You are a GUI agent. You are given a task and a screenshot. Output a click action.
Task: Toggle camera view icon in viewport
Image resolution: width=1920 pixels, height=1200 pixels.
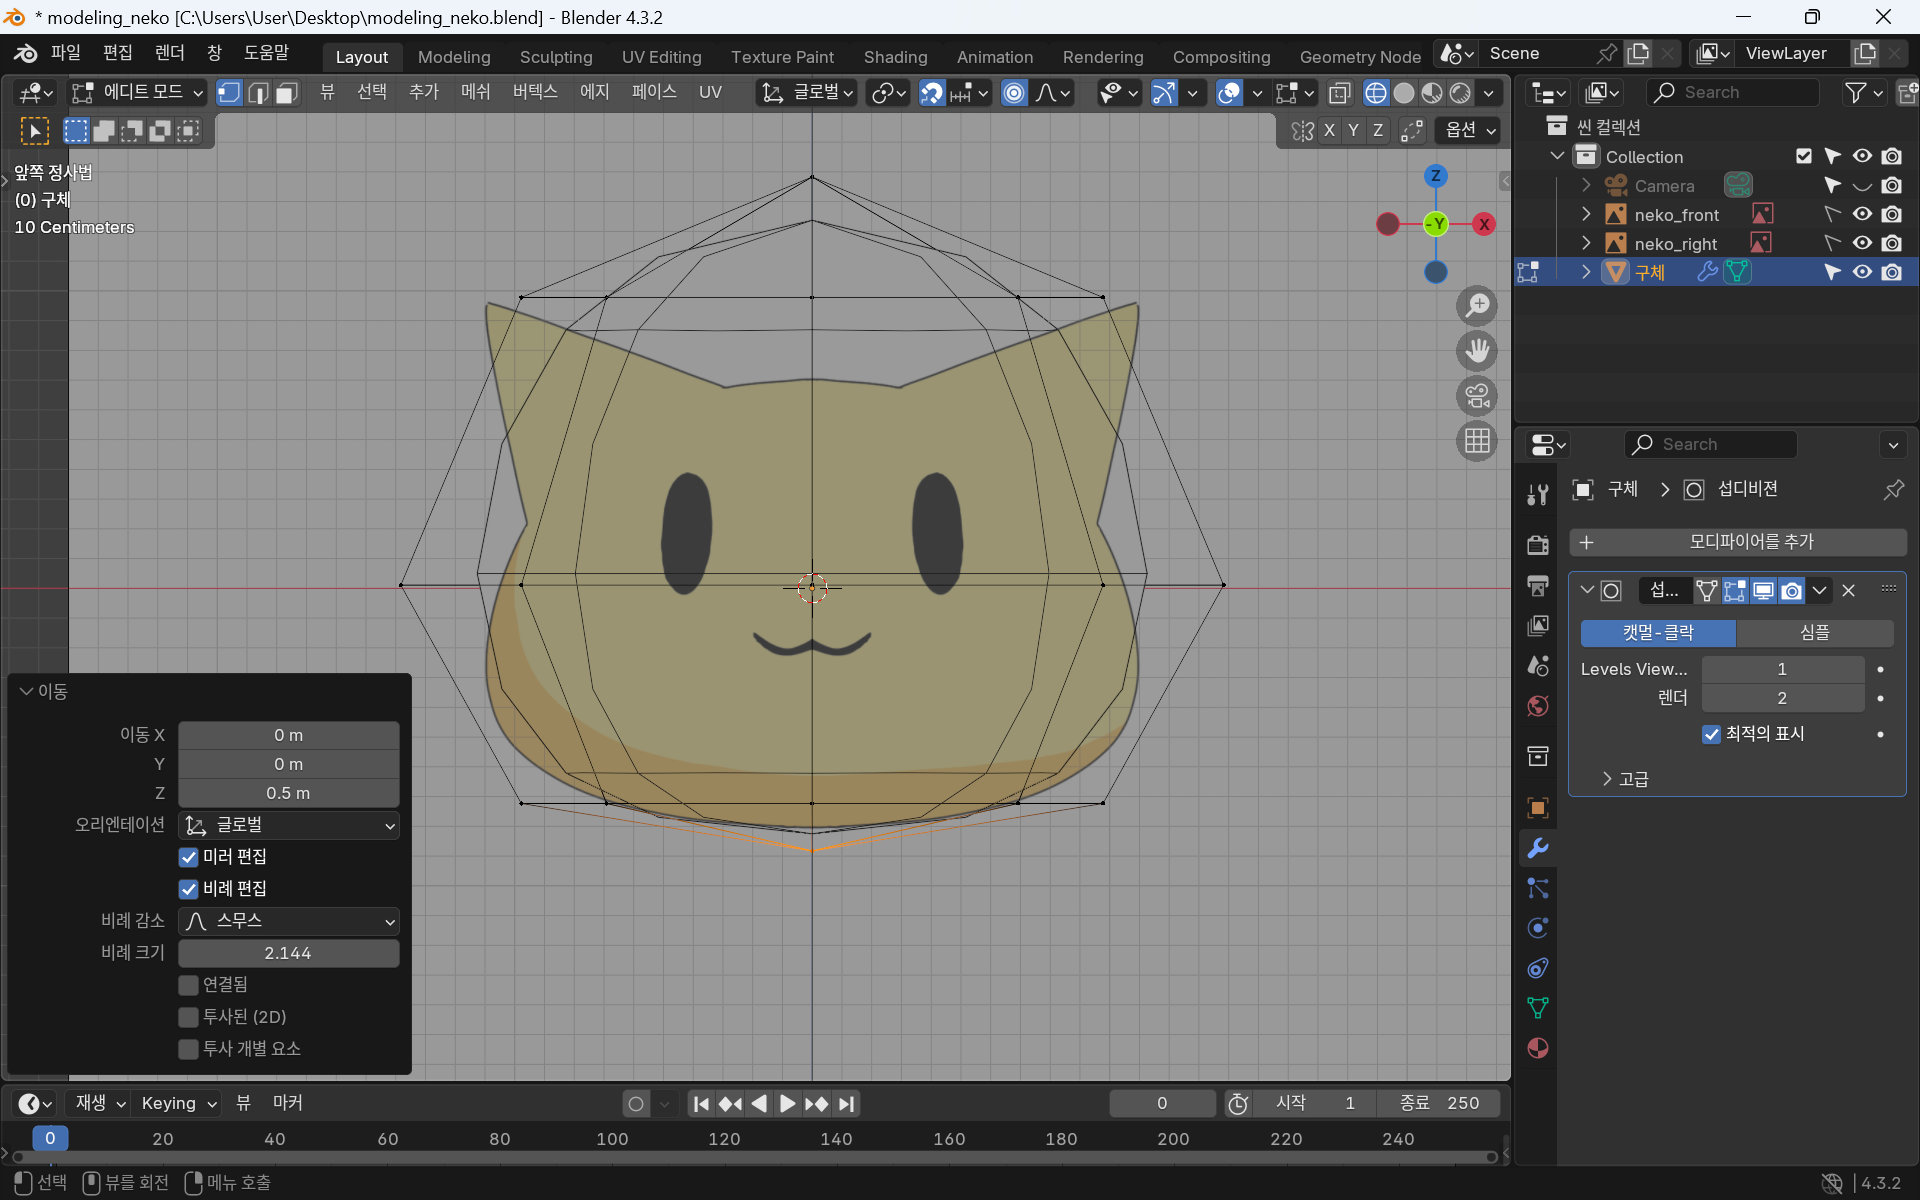(1477, 396)
